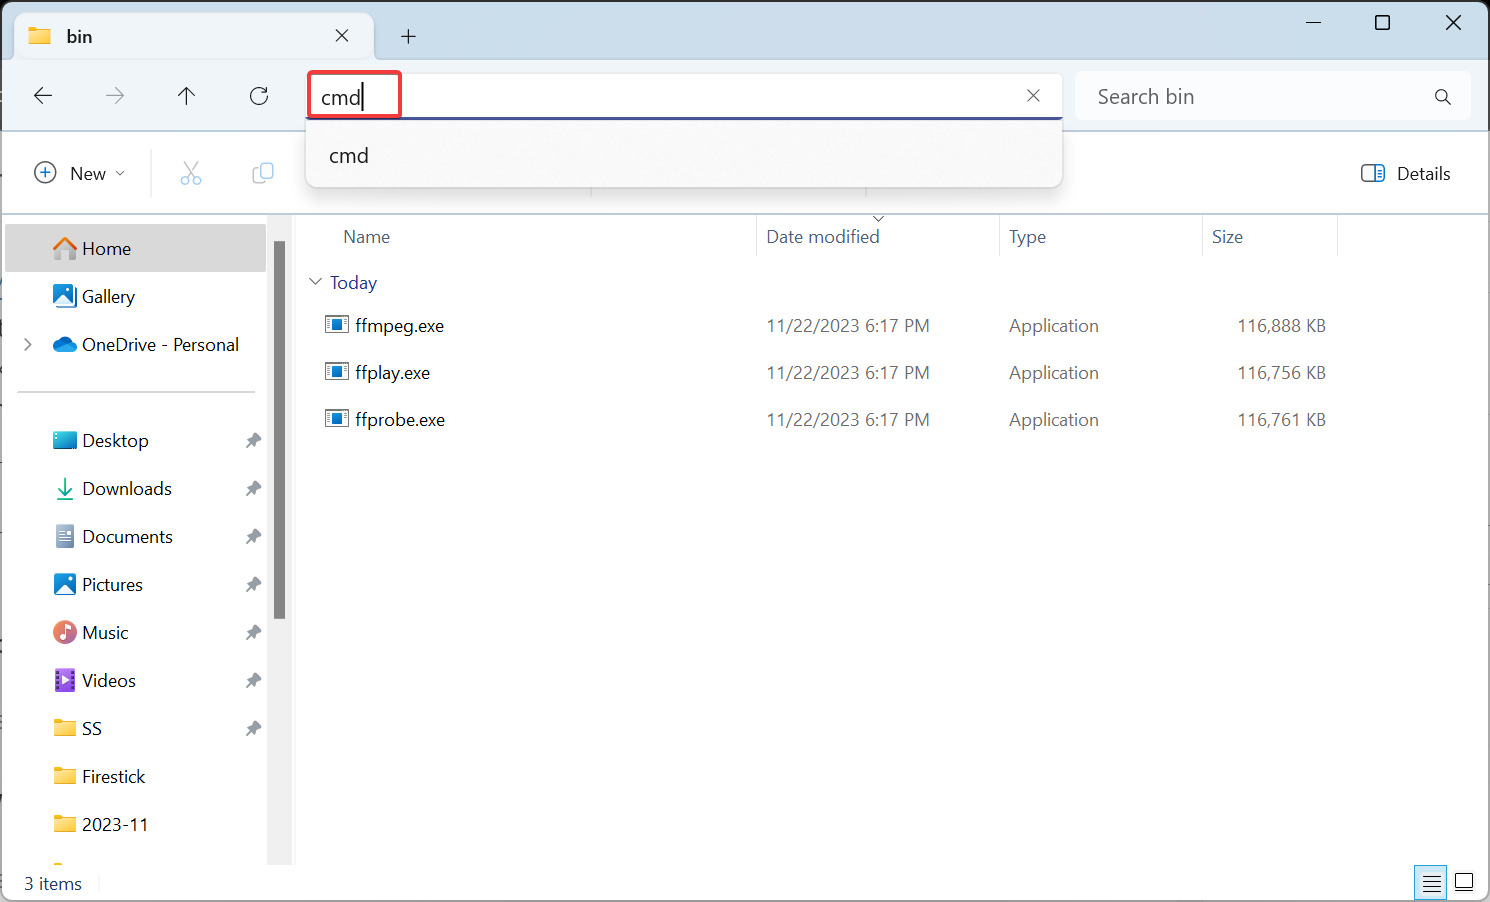Toggle the Details pane

click(1405, 174)
